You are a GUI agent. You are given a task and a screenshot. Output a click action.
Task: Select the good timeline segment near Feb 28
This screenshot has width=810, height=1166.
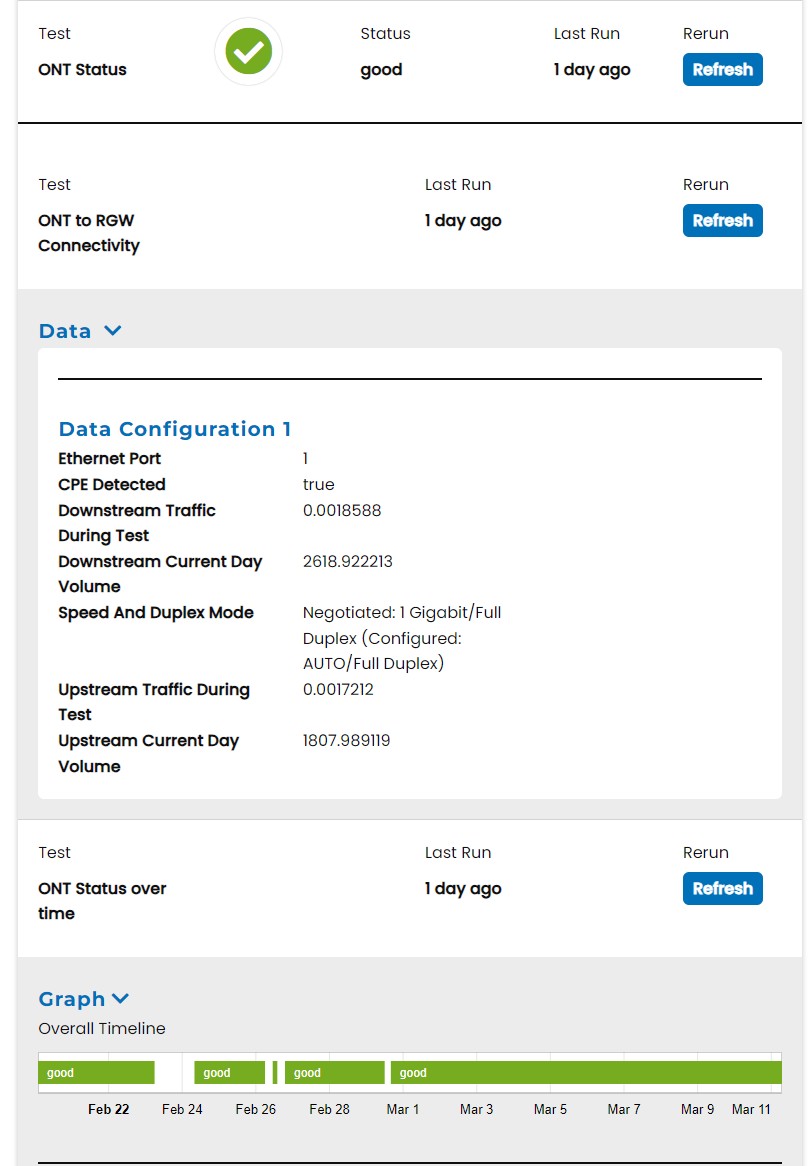(x=334, y=1073)
